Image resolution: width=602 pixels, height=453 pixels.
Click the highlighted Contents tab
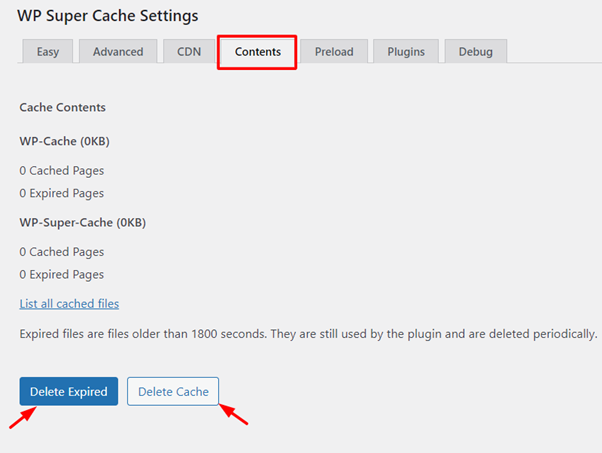(258, 52)
